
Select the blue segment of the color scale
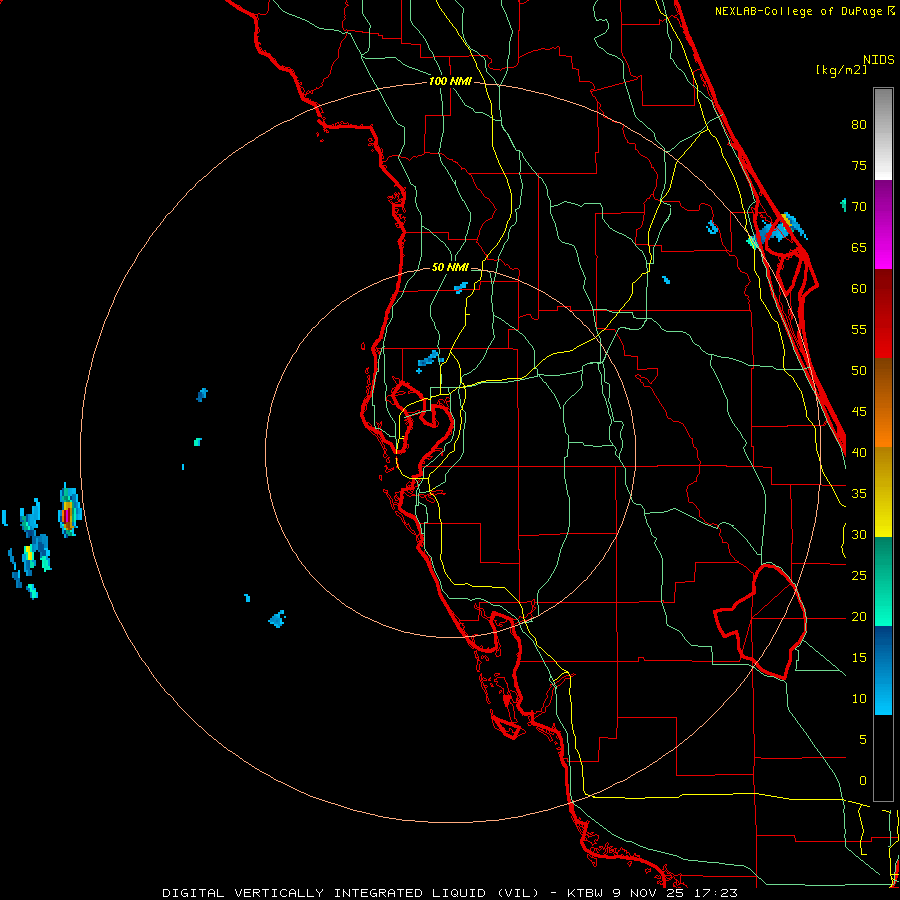coord(883,670)
